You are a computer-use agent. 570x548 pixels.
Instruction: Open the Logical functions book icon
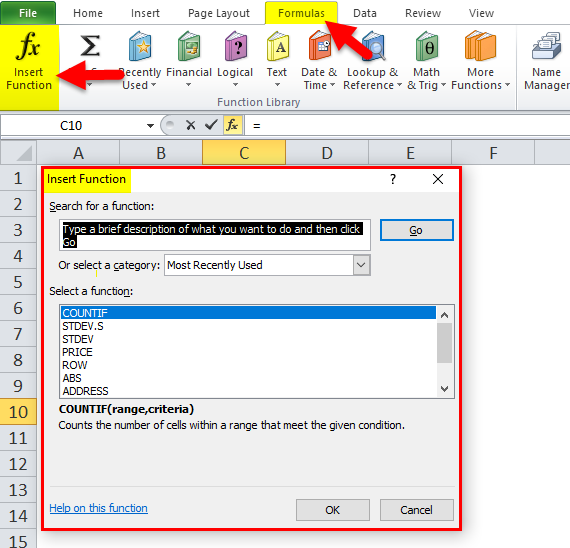(235, 47)
